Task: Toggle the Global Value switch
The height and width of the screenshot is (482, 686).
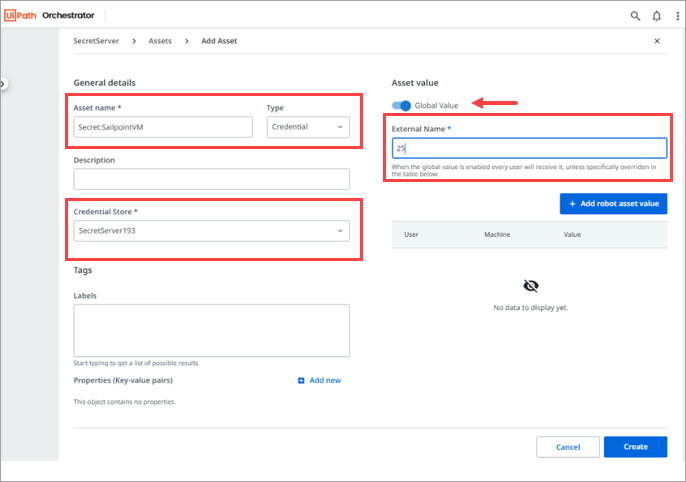Action: click(x=401, y=105)
